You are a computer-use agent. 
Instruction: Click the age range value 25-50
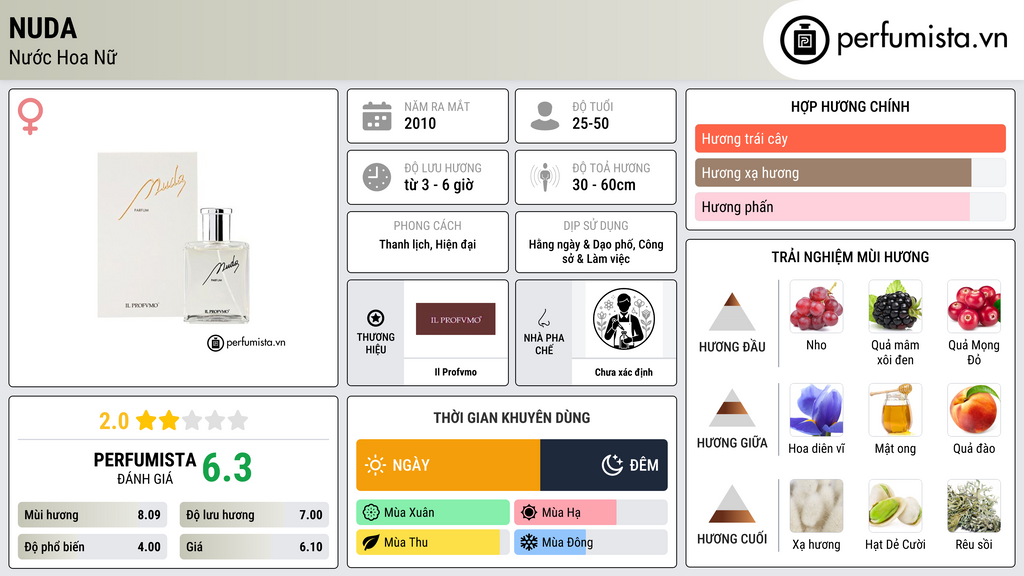pyautogui.click(x=590, y=123)
